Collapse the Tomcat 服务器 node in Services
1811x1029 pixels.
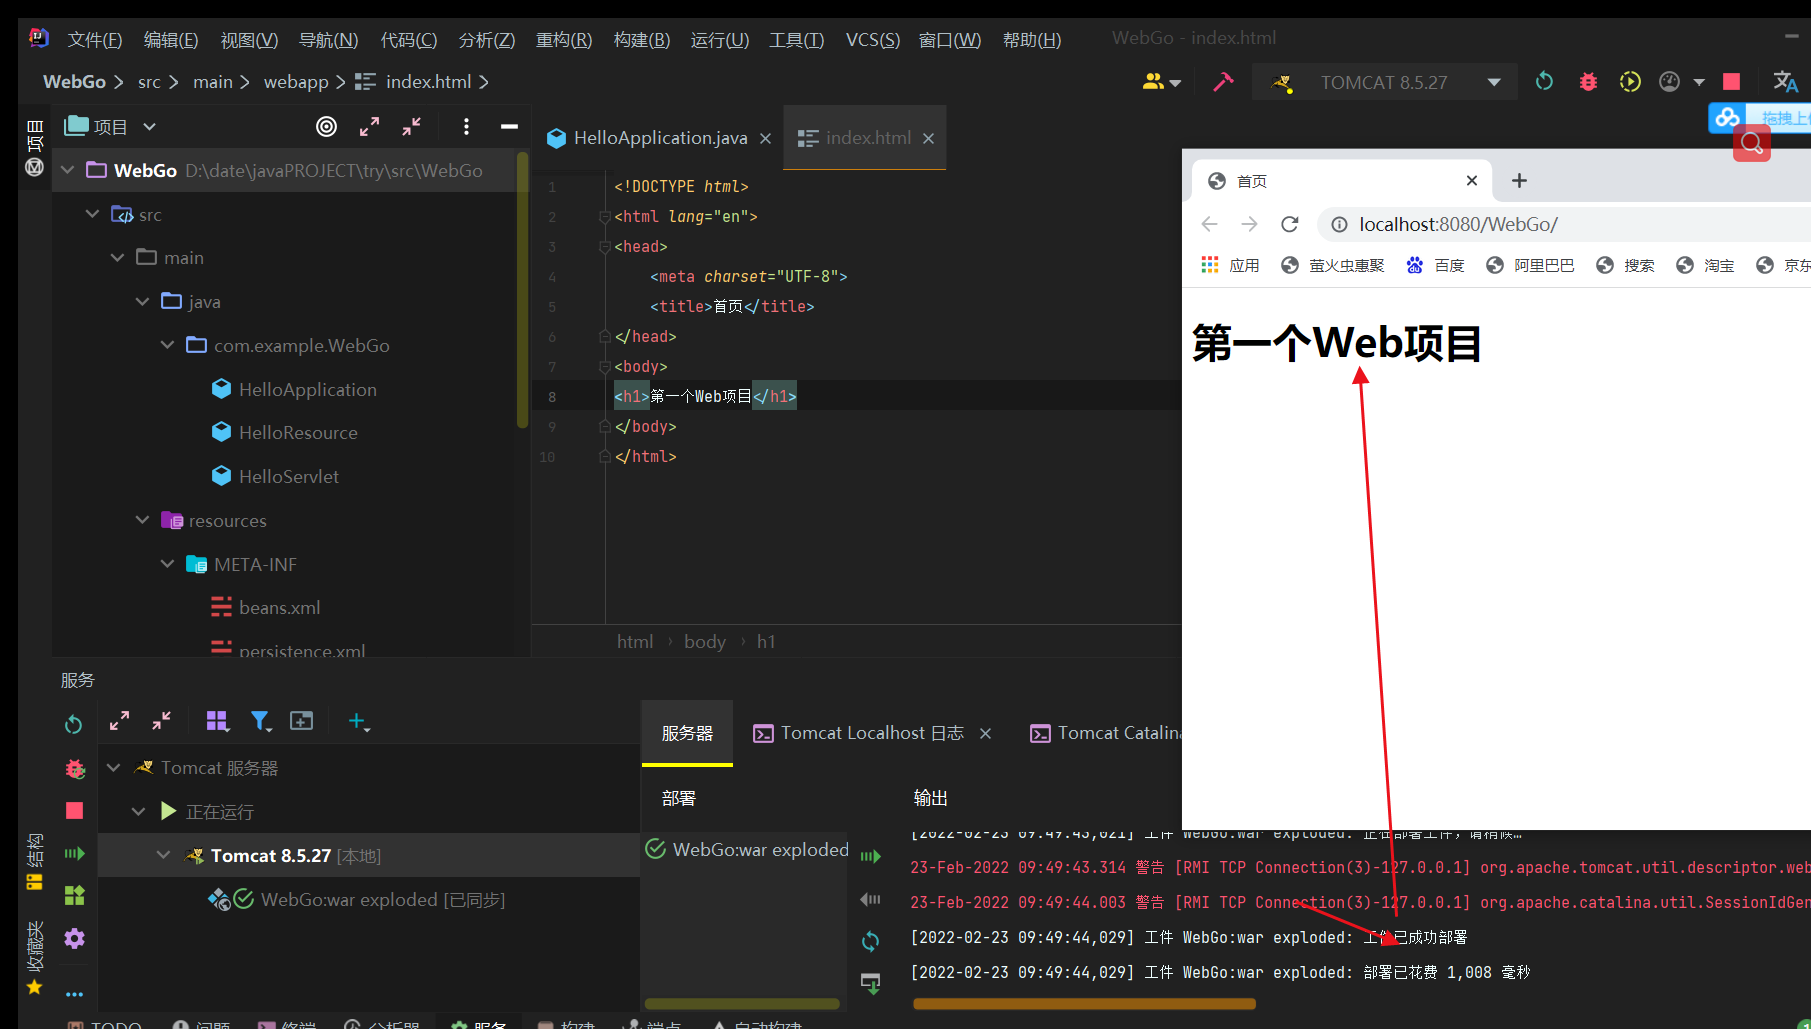tap(114, 768)
